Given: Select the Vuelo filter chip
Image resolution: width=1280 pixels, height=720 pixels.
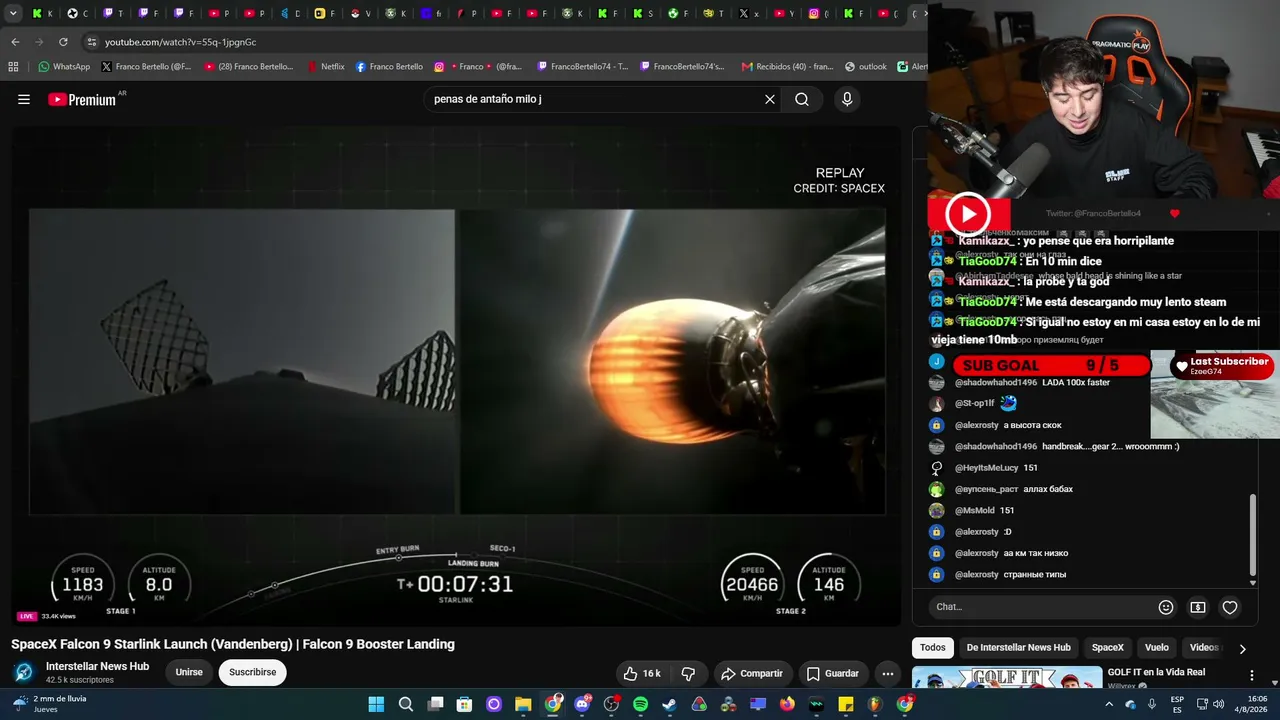Looking at the screenshot, I should [1157, 647].
